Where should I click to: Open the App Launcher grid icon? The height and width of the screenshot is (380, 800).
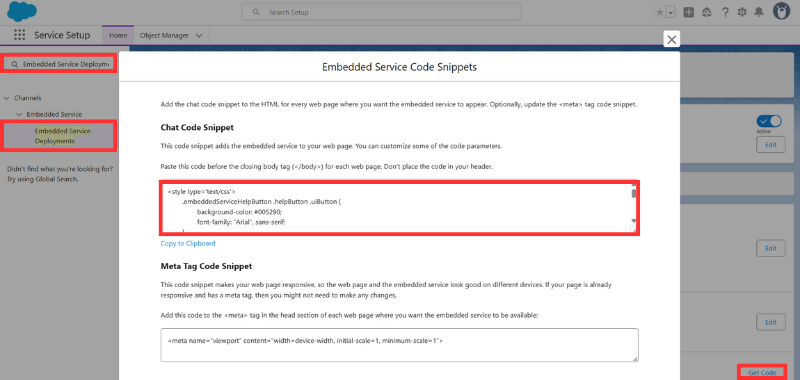click(19, 35)
